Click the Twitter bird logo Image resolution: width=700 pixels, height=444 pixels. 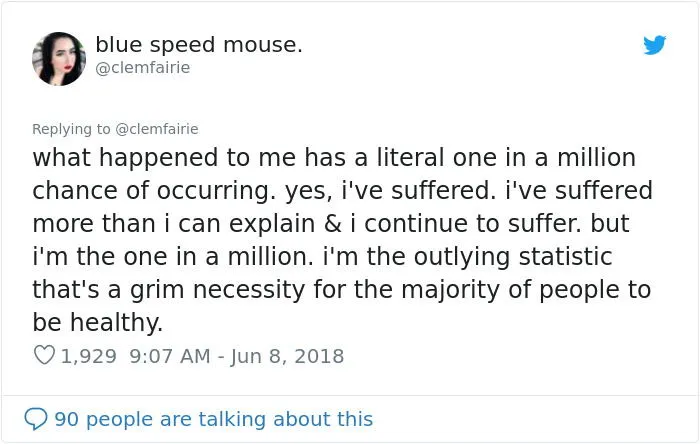point(654,45)
